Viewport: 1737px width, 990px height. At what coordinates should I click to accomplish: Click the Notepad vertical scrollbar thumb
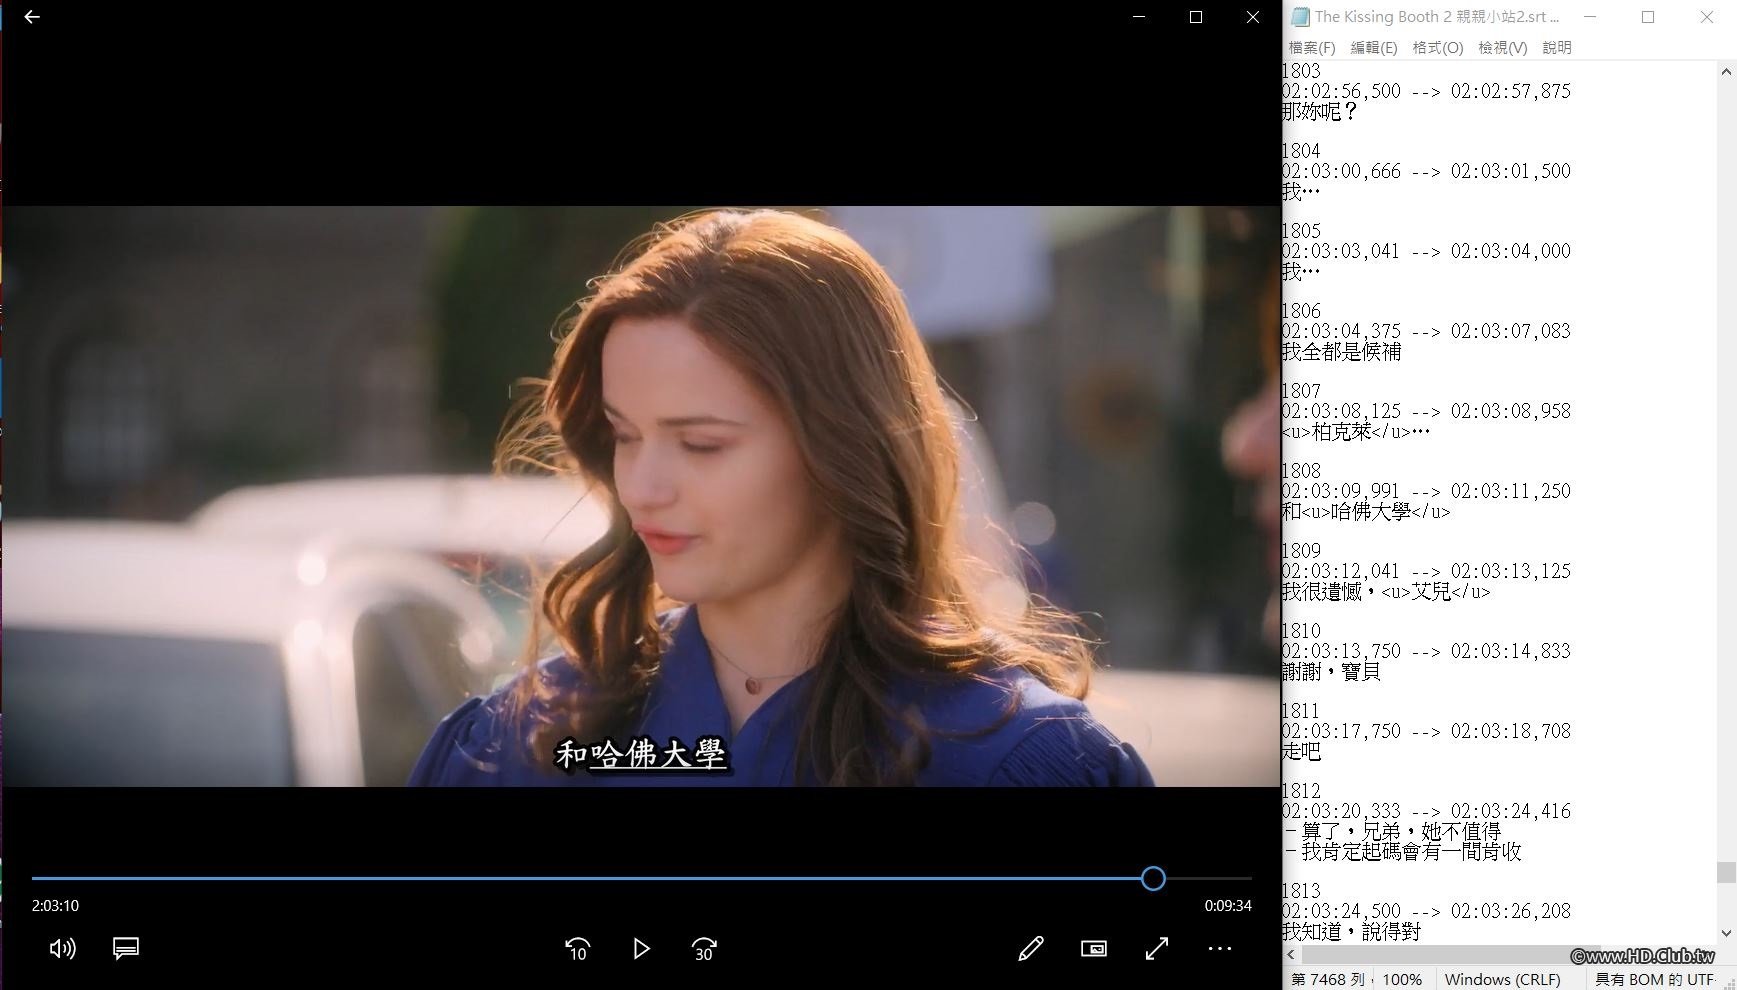click(1726, 872)
